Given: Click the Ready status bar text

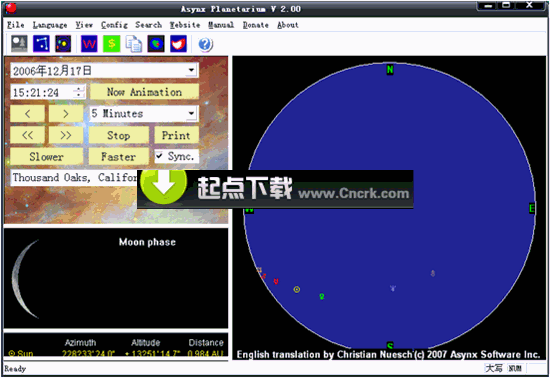Looking at the screenshot, I should (x=15, y=369).
